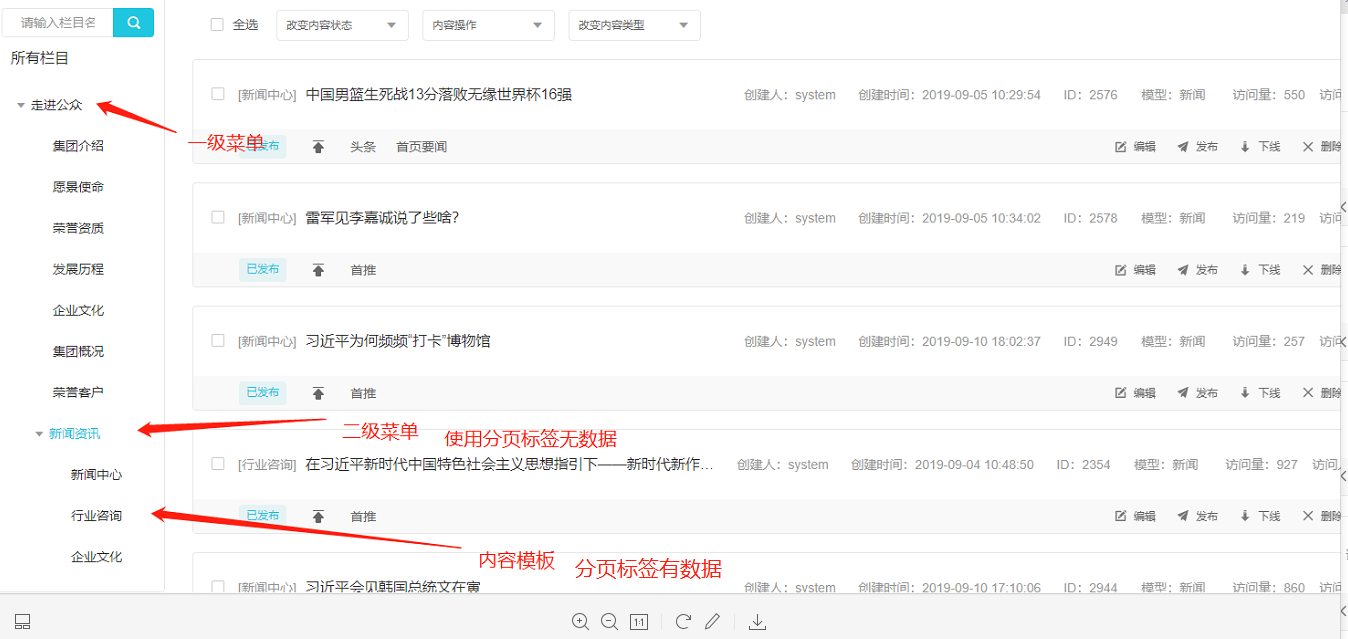Click delete X icon for 雷军见李嘉诚 article
Image resolution: width=1348 pixels, height=639 pixels.
(x=1308, y=270)
